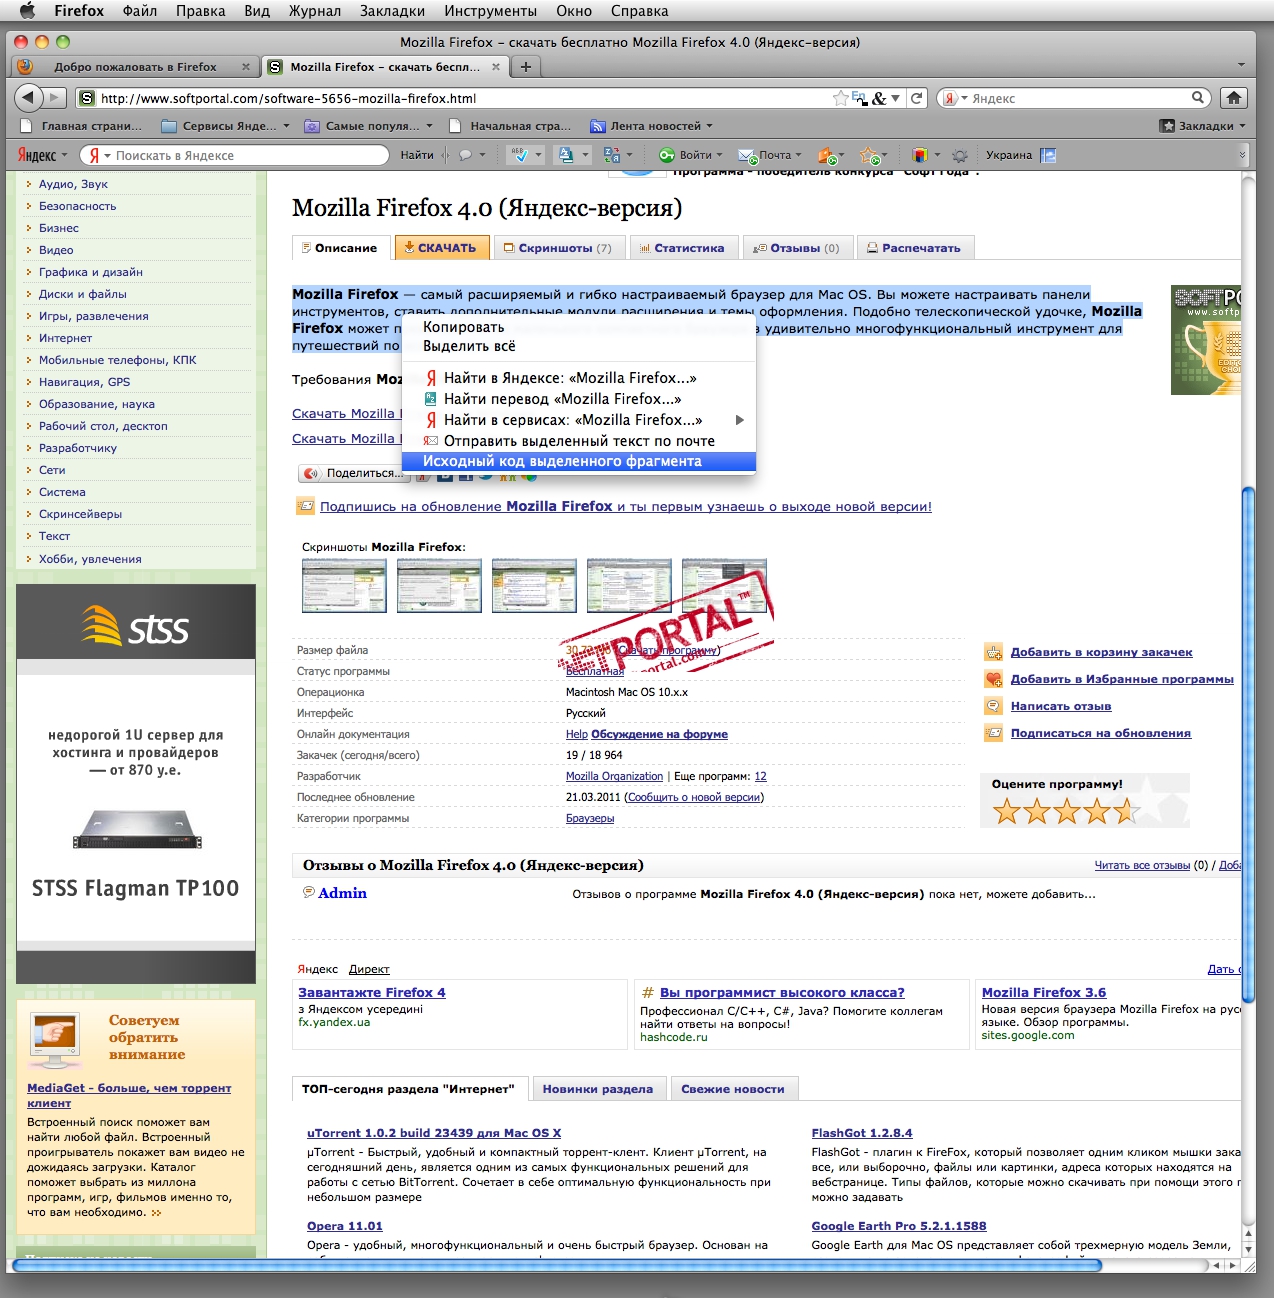Close the 'Добро пожаловать в Firefox' tab

tap(246, 67)
